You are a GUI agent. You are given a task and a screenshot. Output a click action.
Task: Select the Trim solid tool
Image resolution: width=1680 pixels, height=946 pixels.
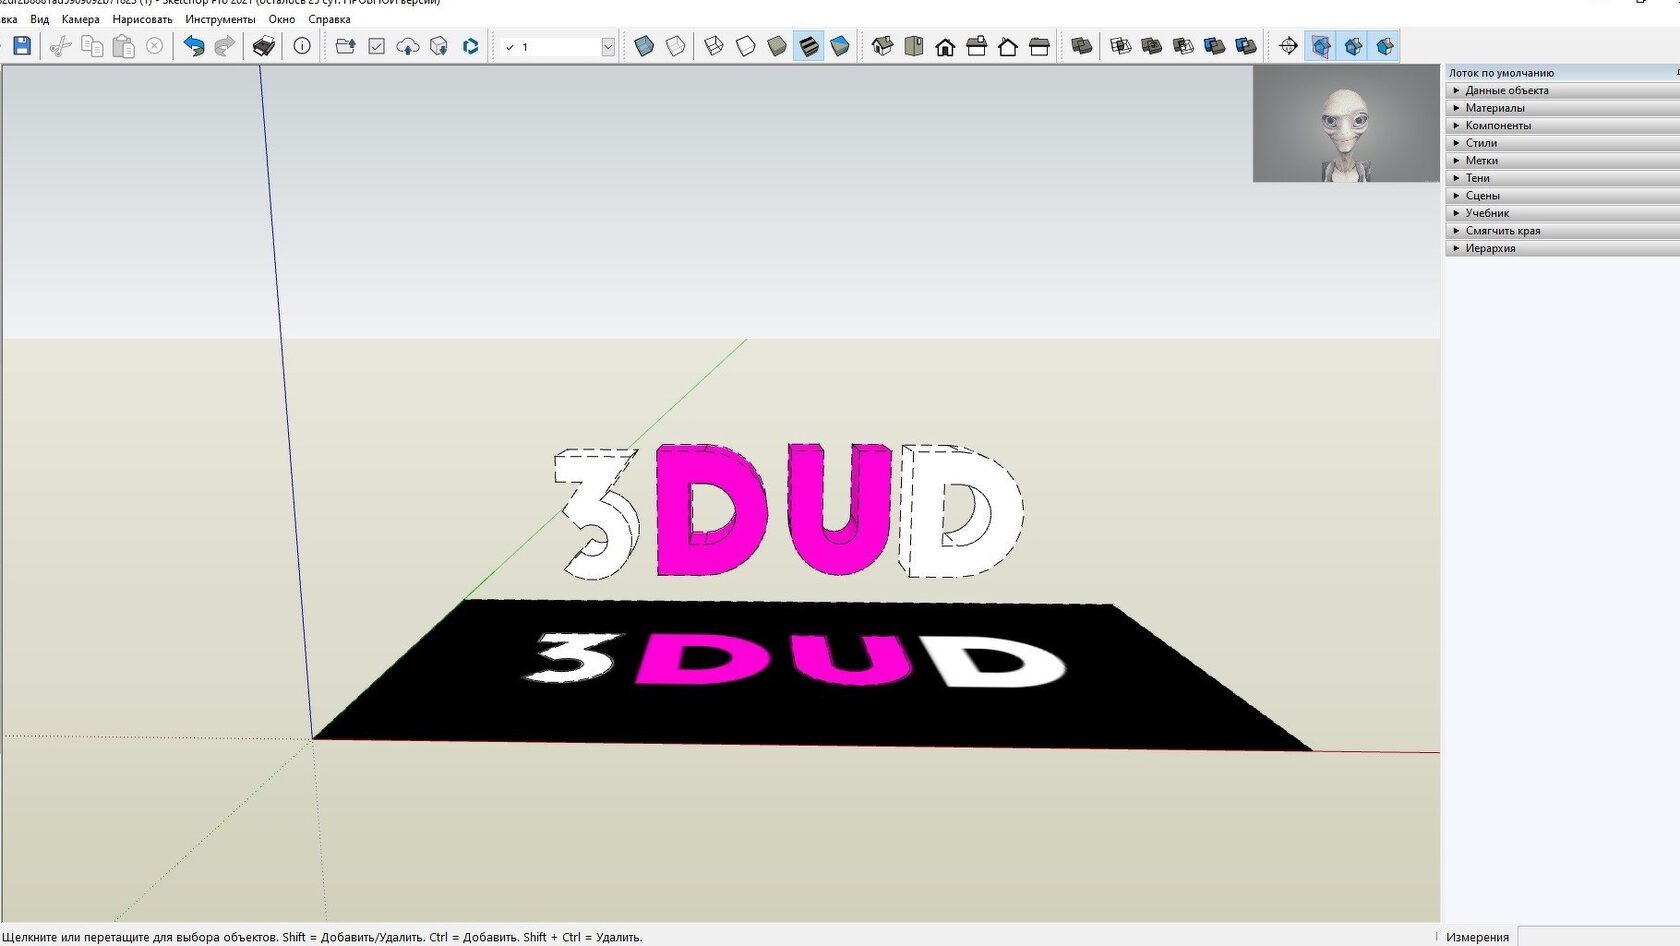pyautogui.click(x=1214, y=46)
